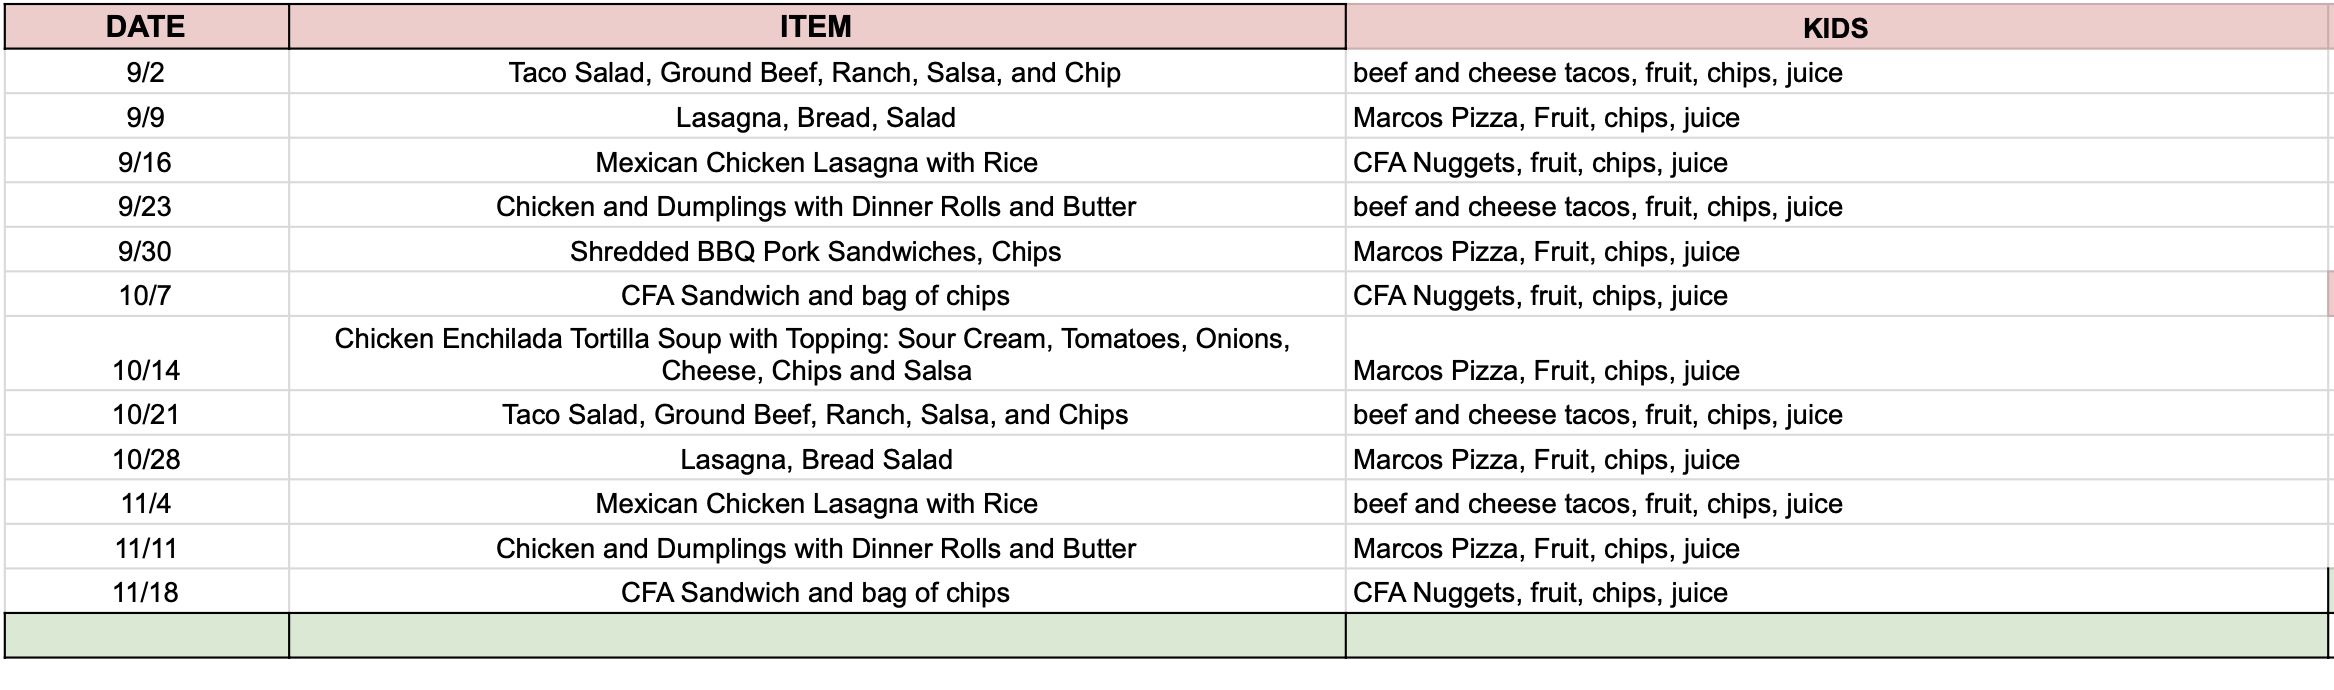Click the 11/4 date cell
Image resolution: width=2334 pixels, height=690 pixels.
(x=146, y=503)
